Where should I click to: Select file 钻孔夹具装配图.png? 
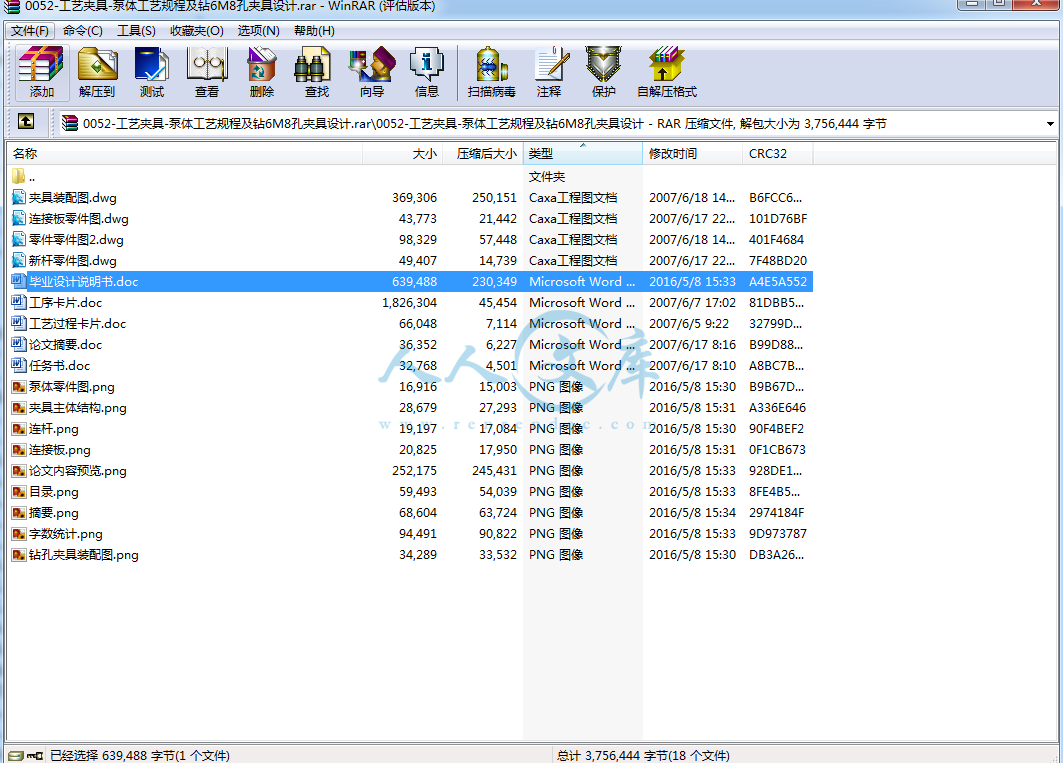[83, 555]
